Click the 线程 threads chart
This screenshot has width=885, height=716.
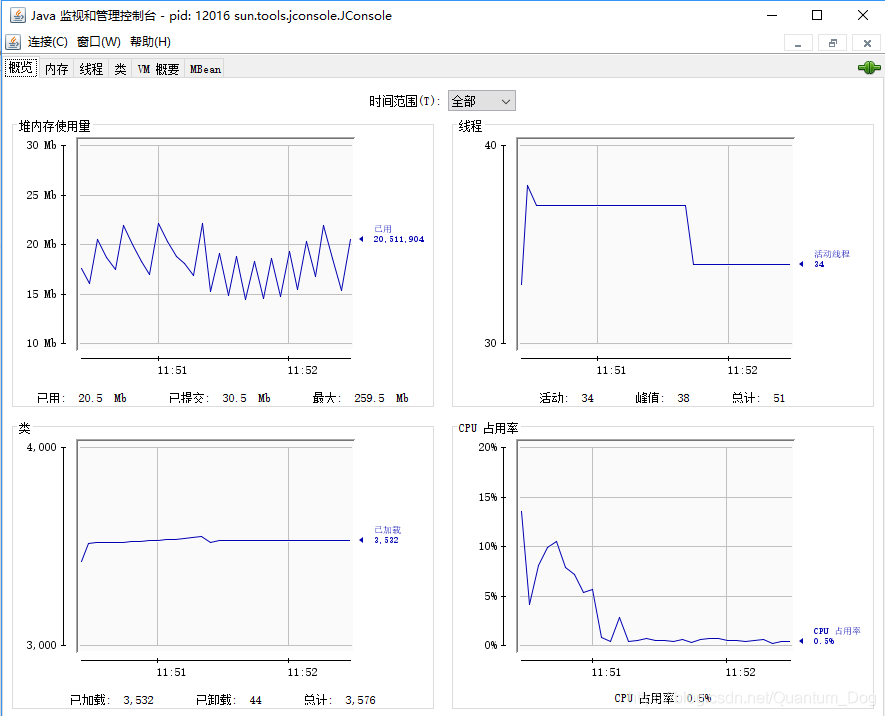coord(655,244)
